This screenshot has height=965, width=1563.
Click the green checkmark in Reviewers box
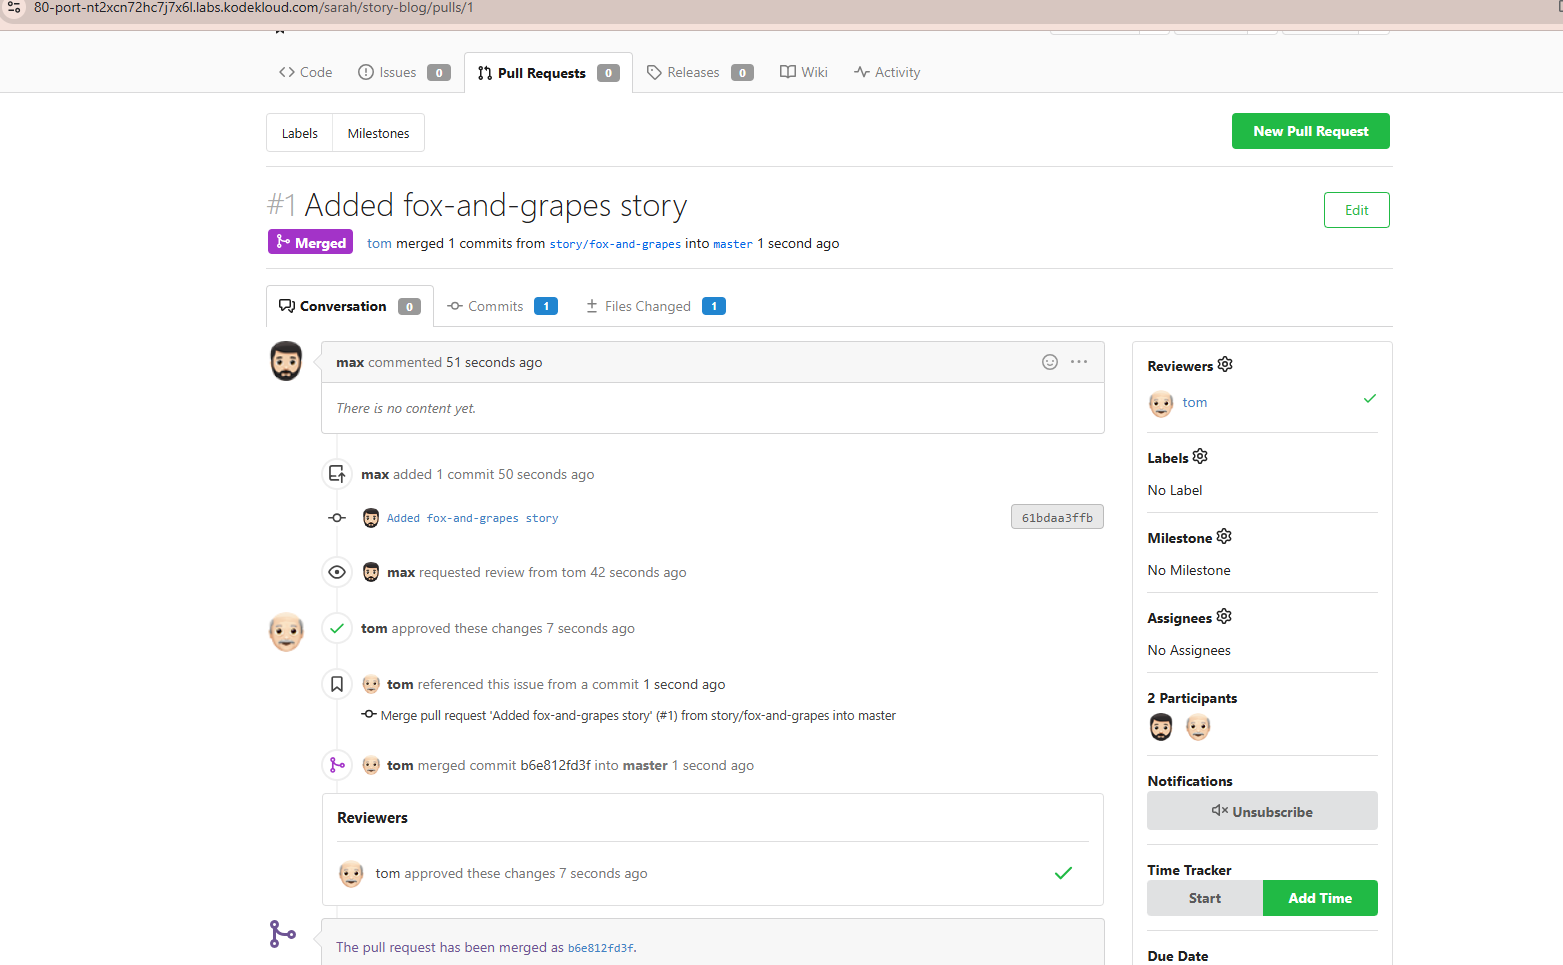tap(1063, 873)
